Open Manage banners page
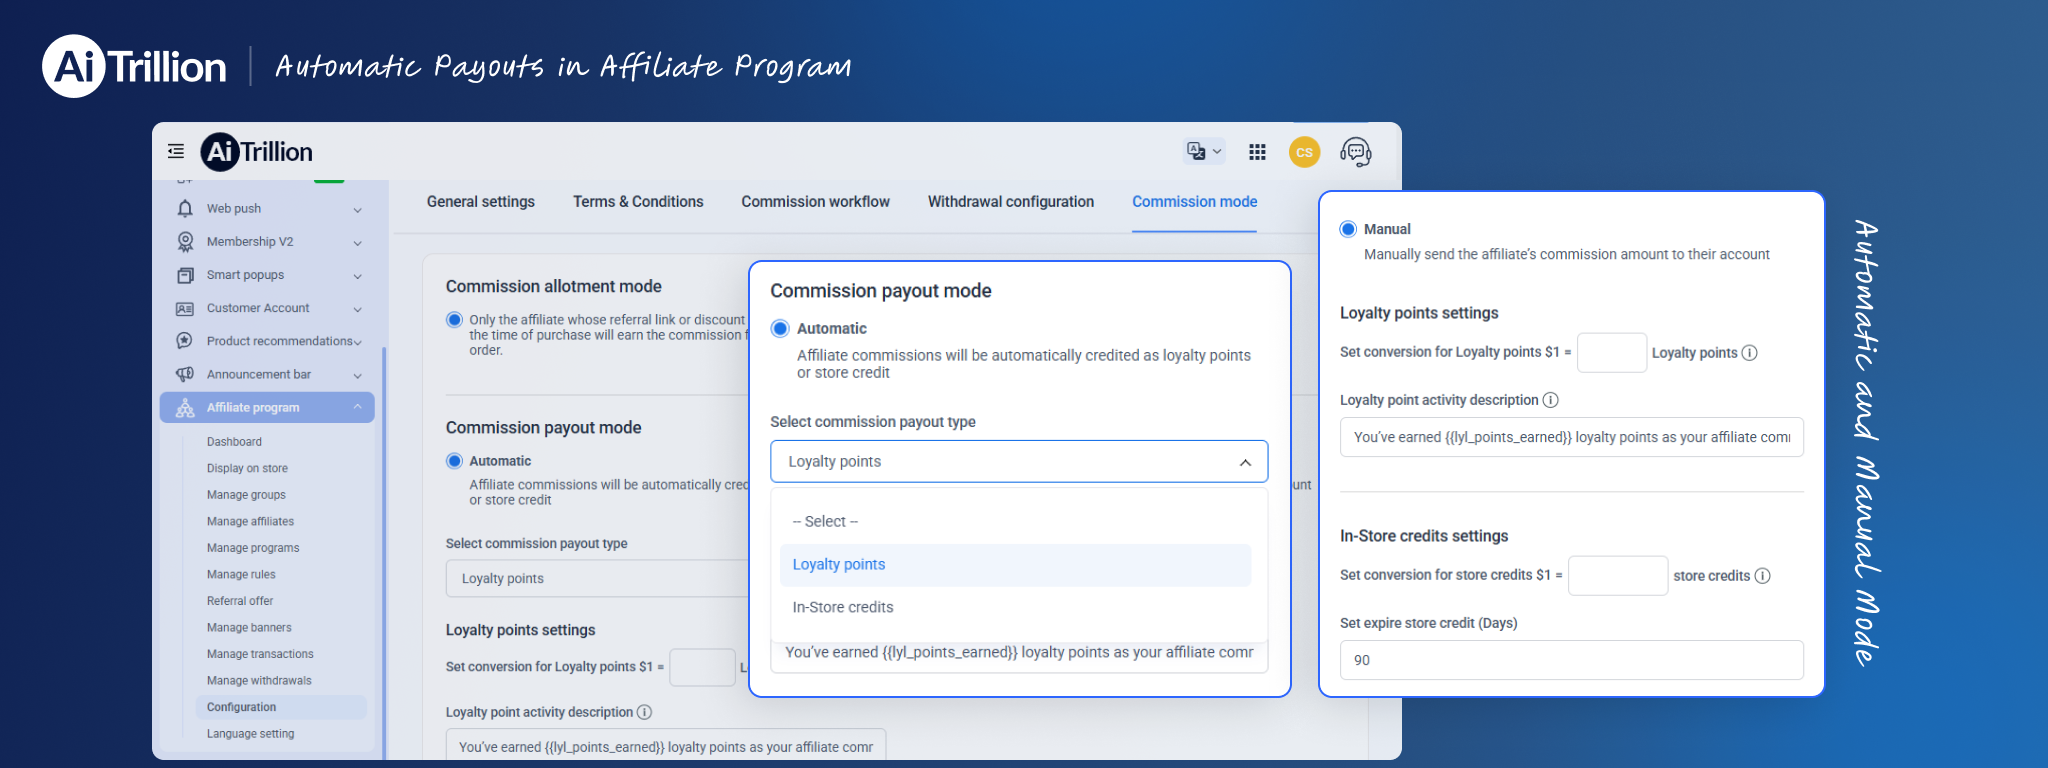The image size is (2048, 768). 249,628
